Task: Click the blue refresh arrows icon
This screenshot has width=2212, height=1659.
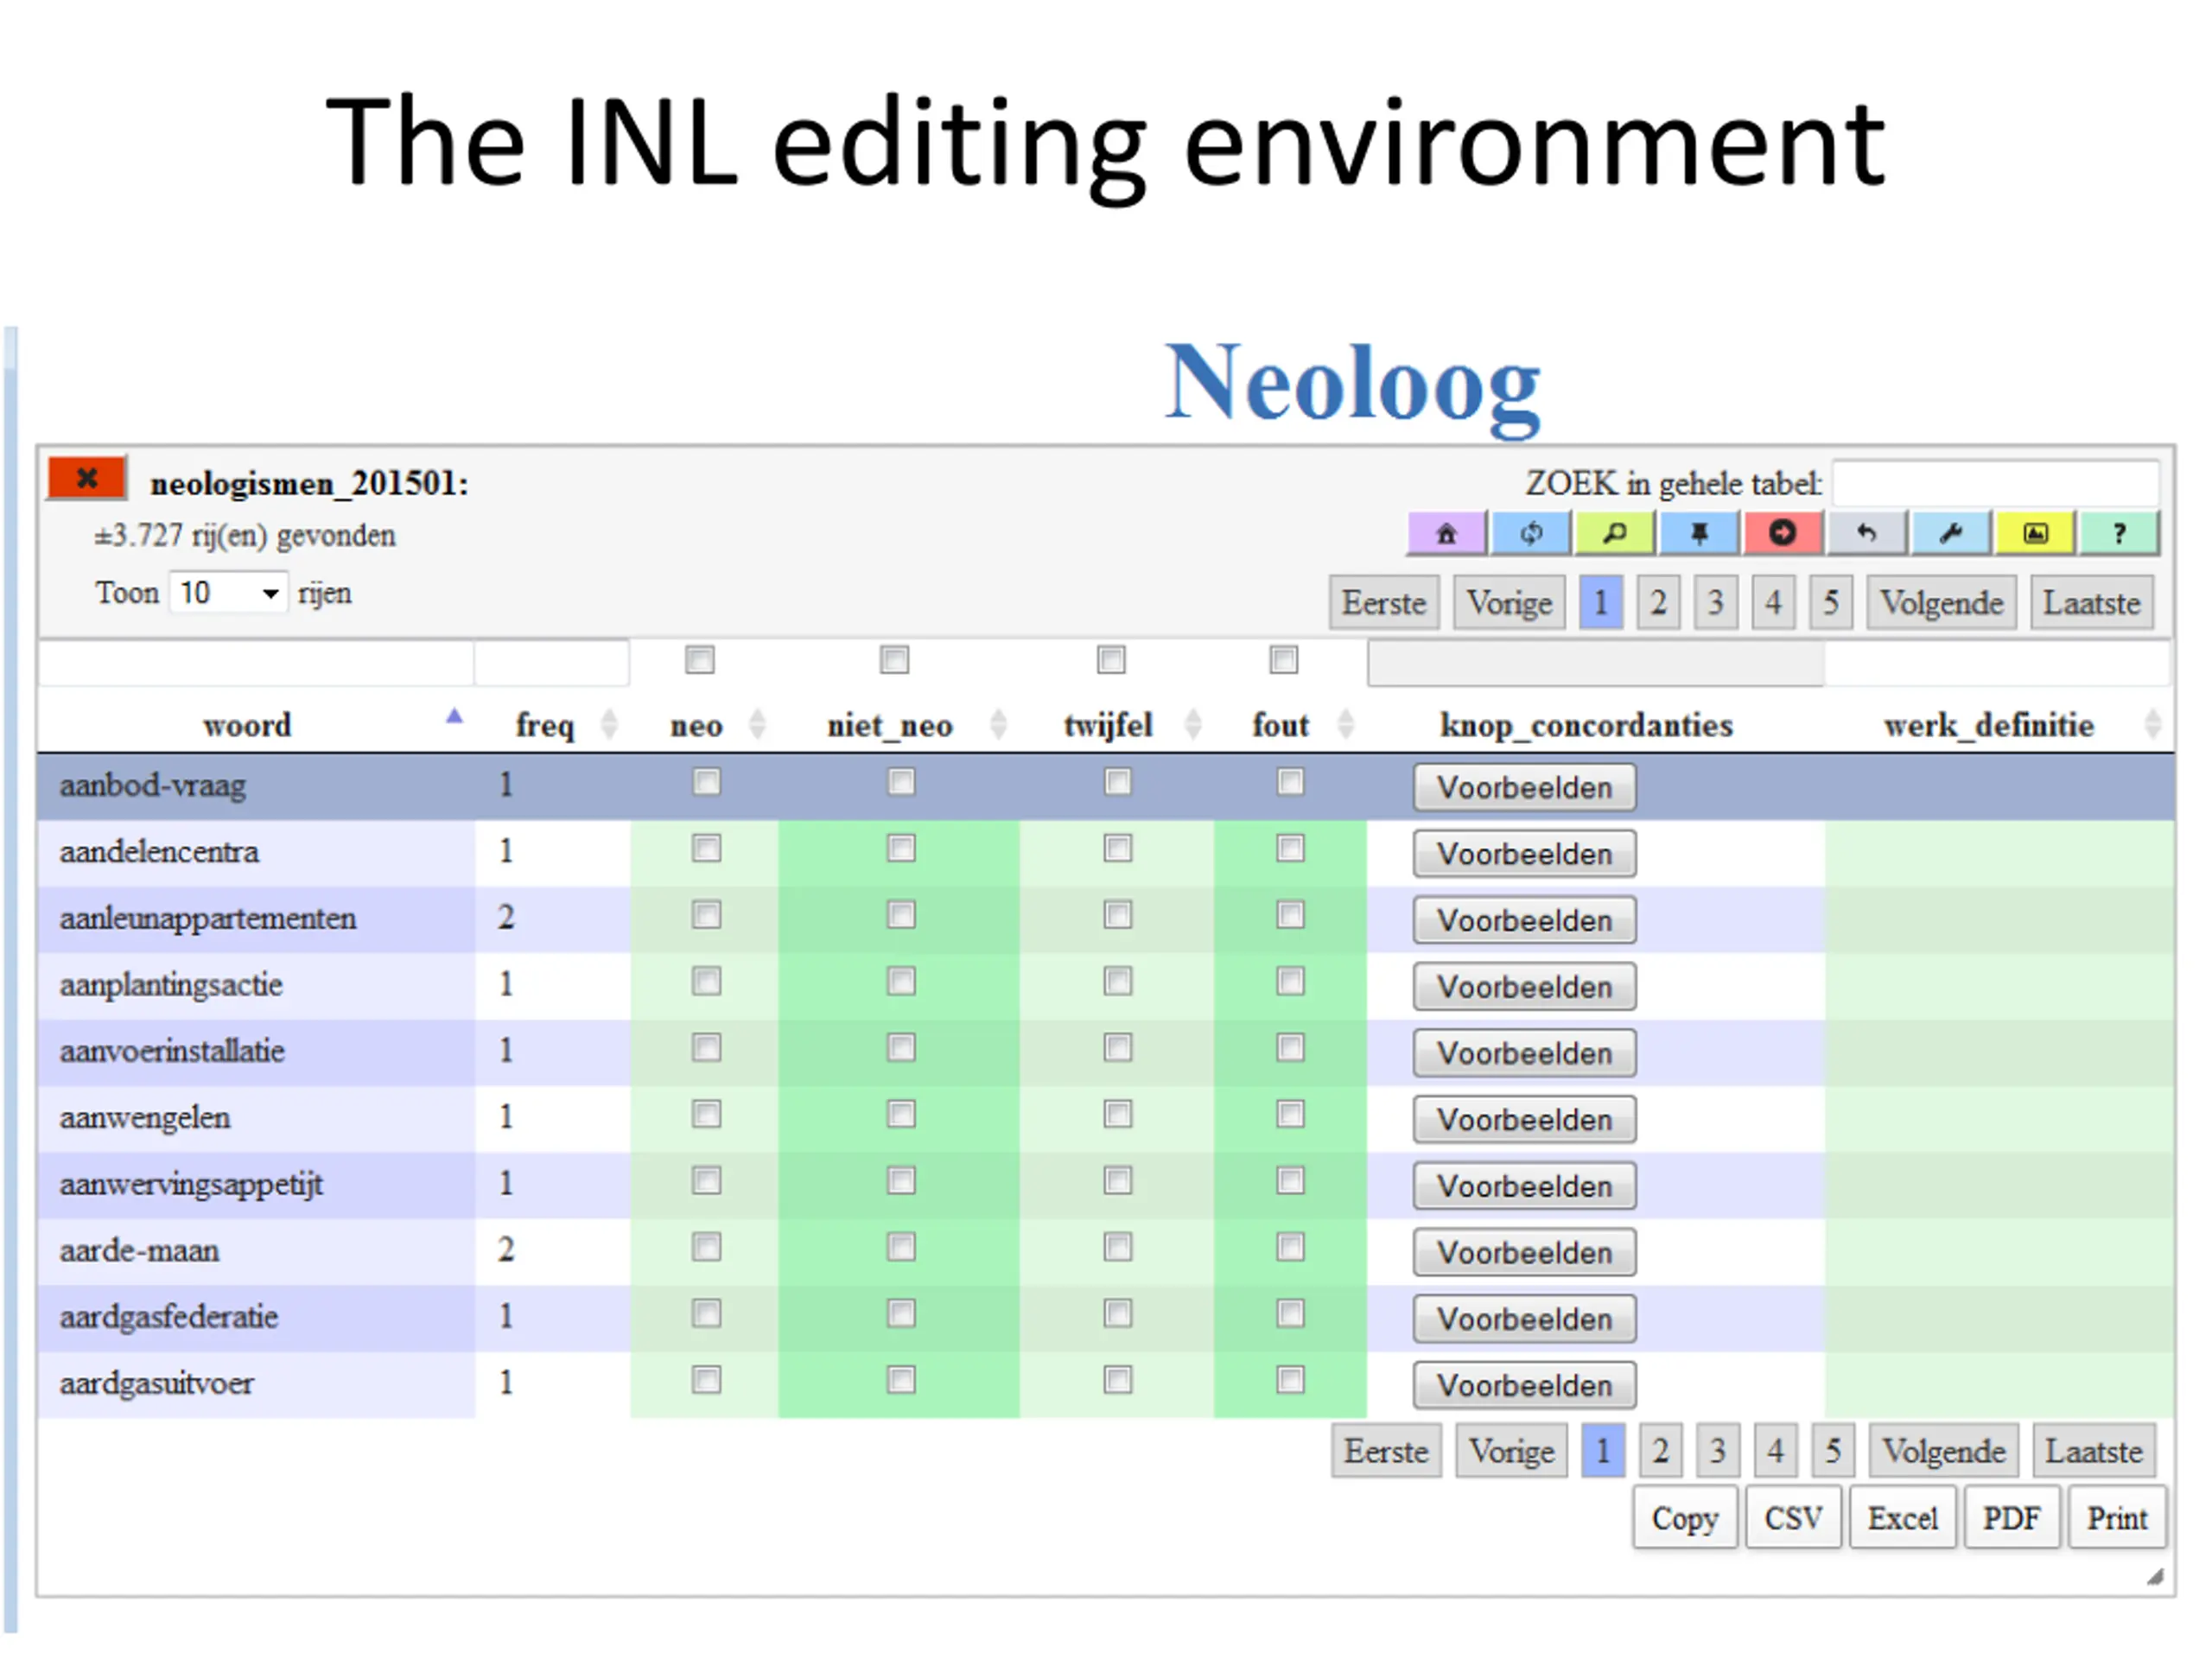Action: (x=1531, y=533)
